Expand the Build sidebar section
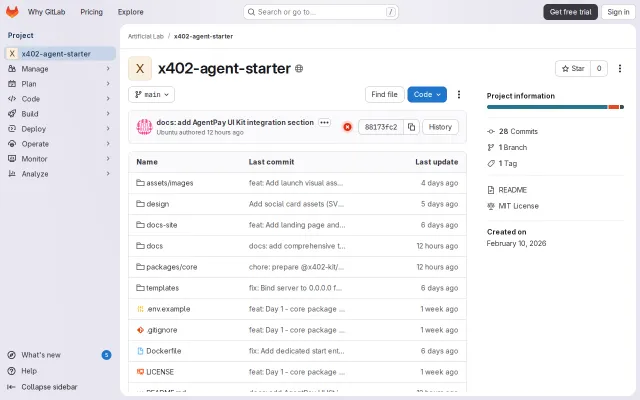640x400 pixels. pos(59,114)
